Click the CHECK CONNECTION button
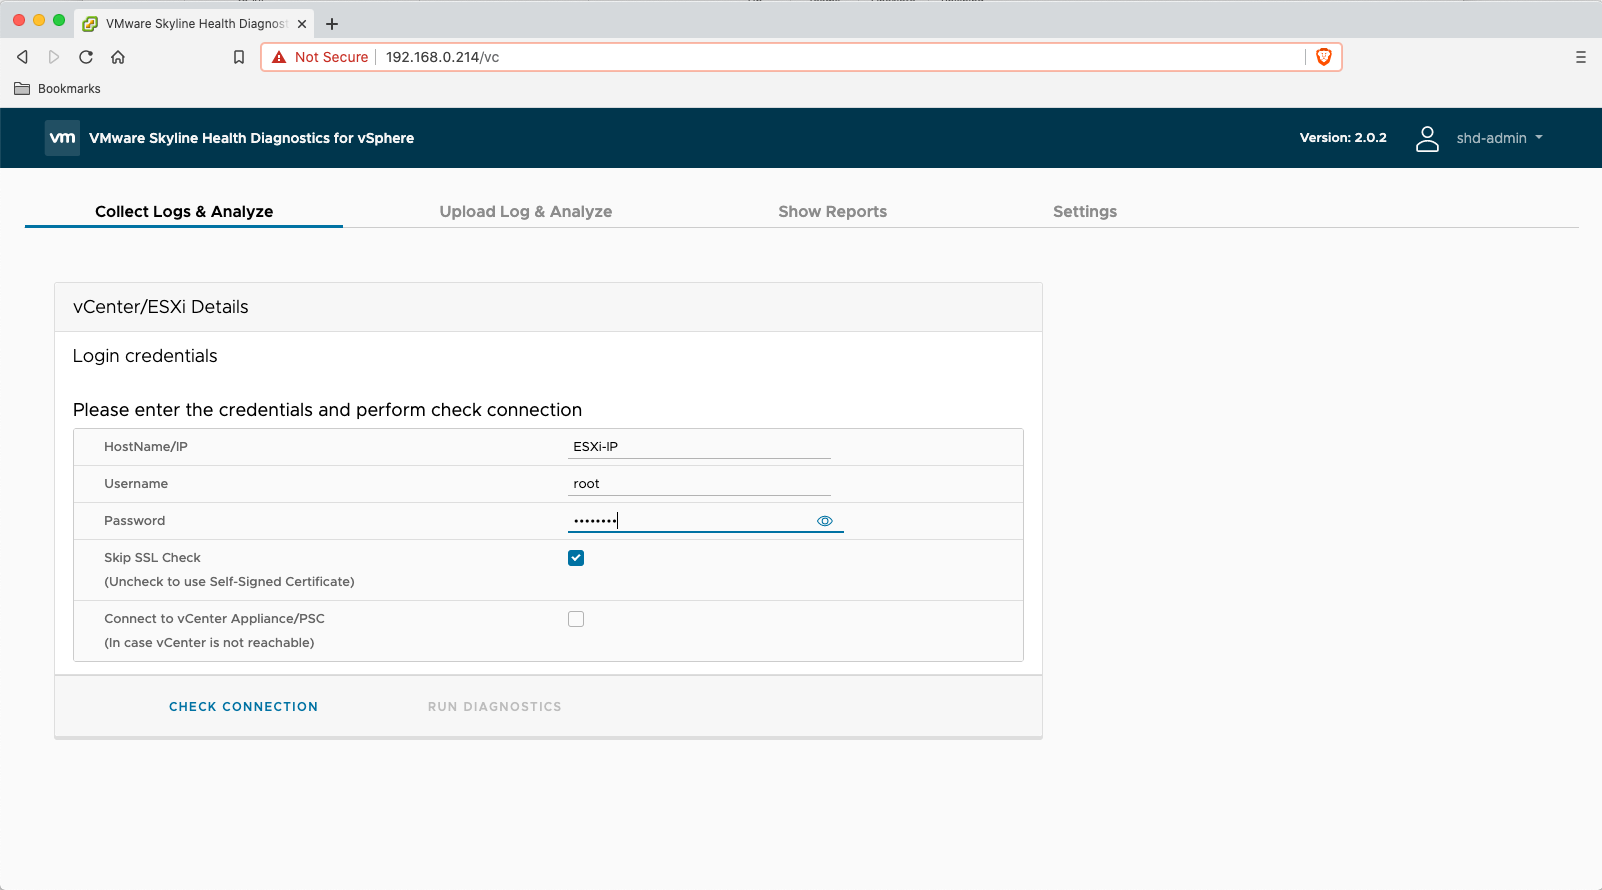 [243, 707]
